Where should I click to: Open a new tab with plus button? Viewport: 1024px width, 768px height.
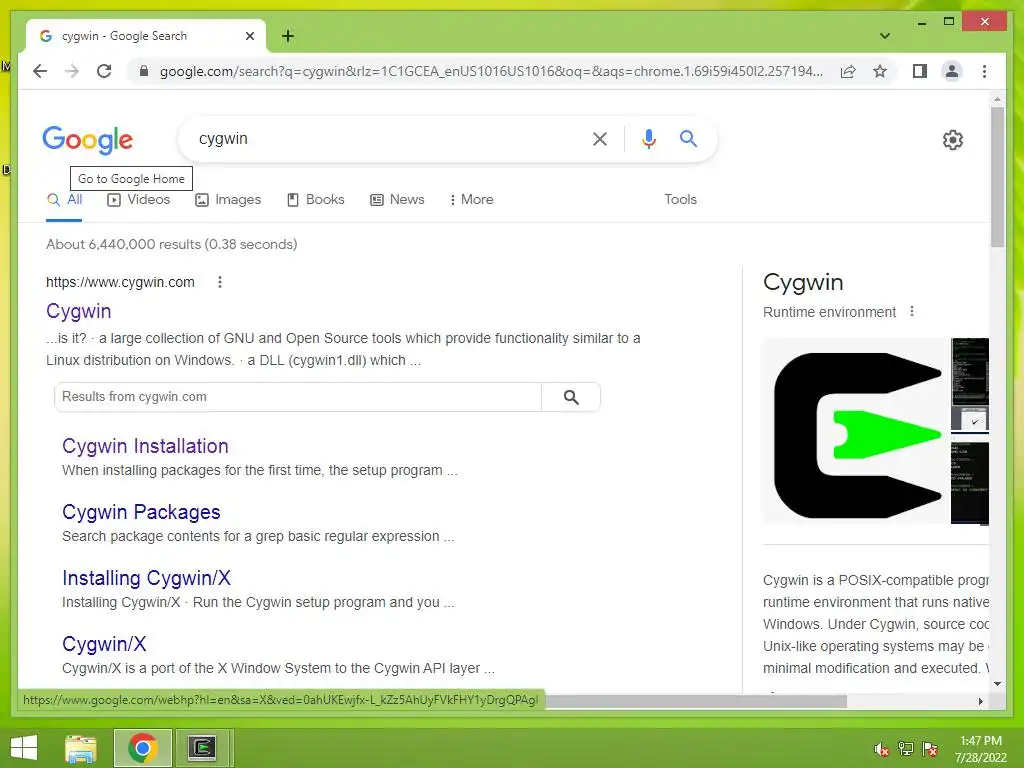tap(288, 36)
